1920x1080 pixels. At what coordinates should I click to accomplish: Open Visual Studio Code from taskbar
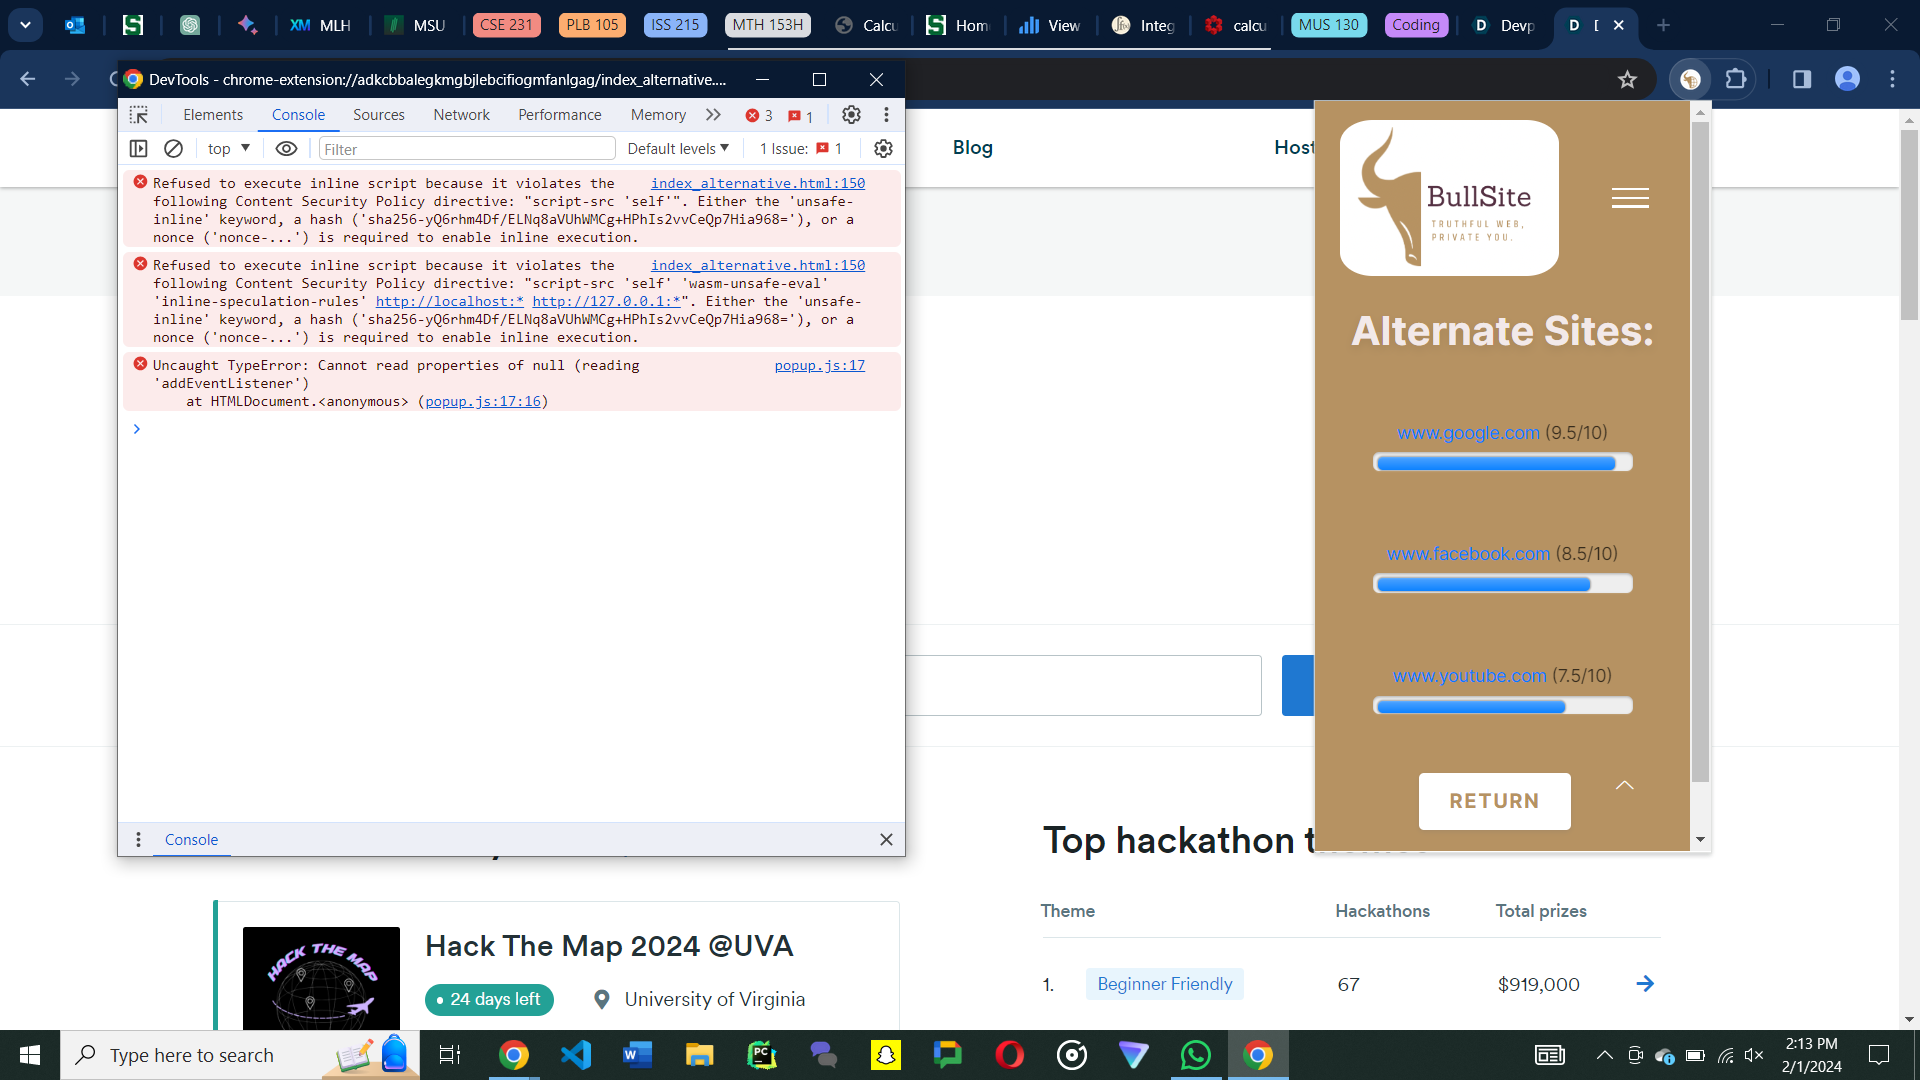tap(576, 1055)
